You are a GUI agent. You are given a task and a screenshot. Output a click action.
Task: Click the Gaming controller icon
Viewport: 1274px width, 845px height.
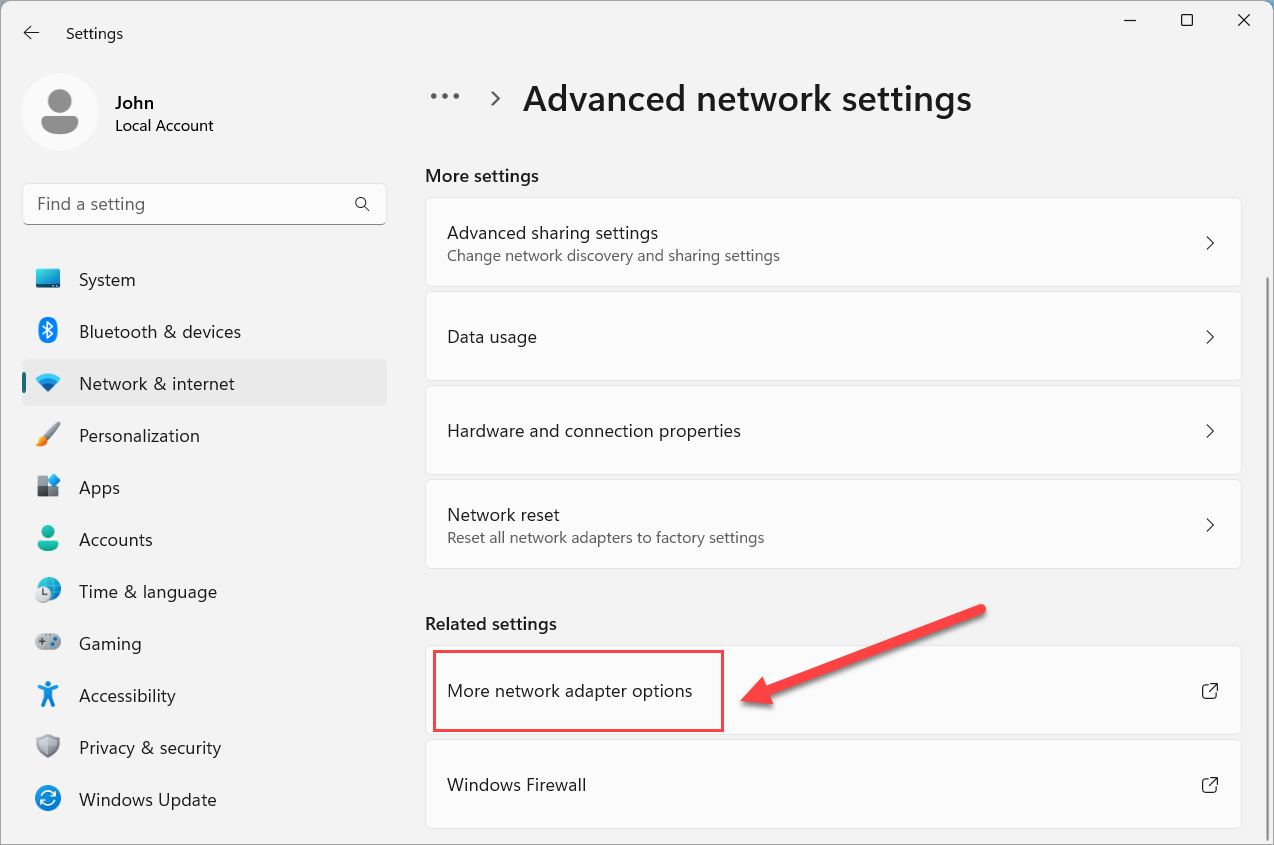coord(47,643)
